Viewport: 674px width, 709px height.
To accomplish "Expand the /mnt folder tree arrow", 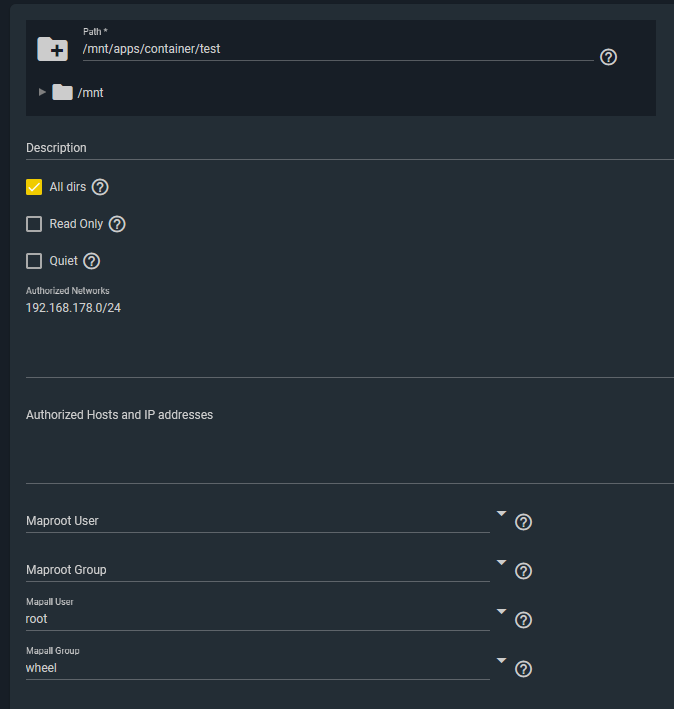I will (x=42, y=92).
